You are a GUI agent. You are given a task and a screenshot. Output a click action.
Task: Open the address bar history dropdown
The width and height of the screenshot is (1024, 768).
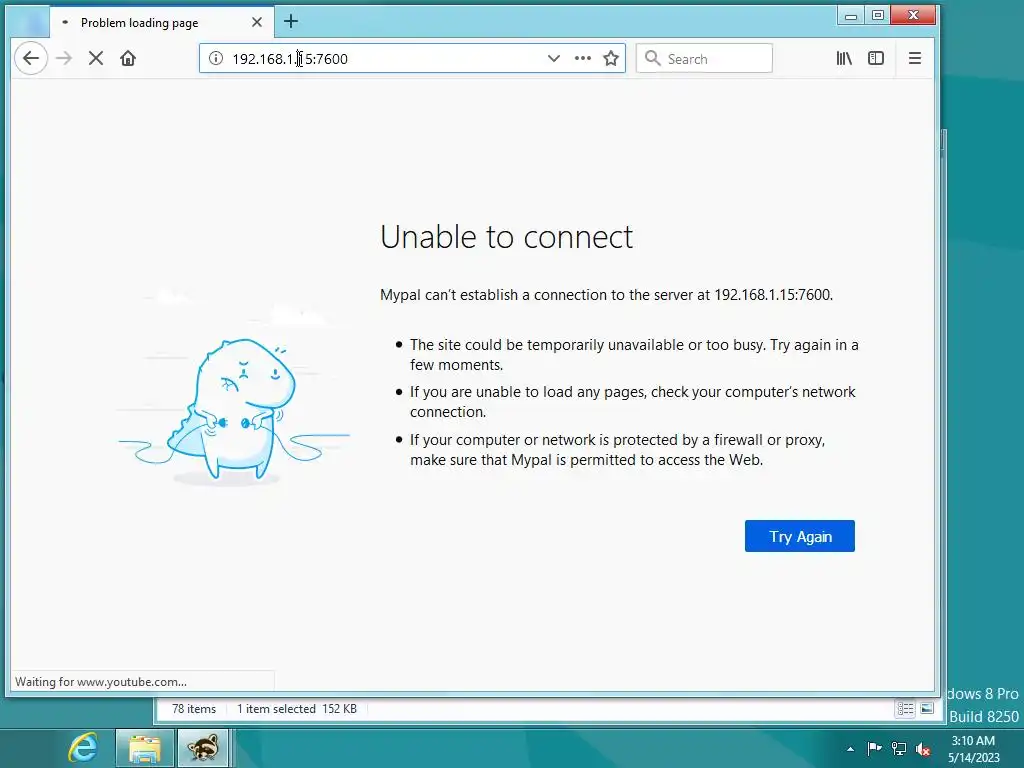pos(554,58)
